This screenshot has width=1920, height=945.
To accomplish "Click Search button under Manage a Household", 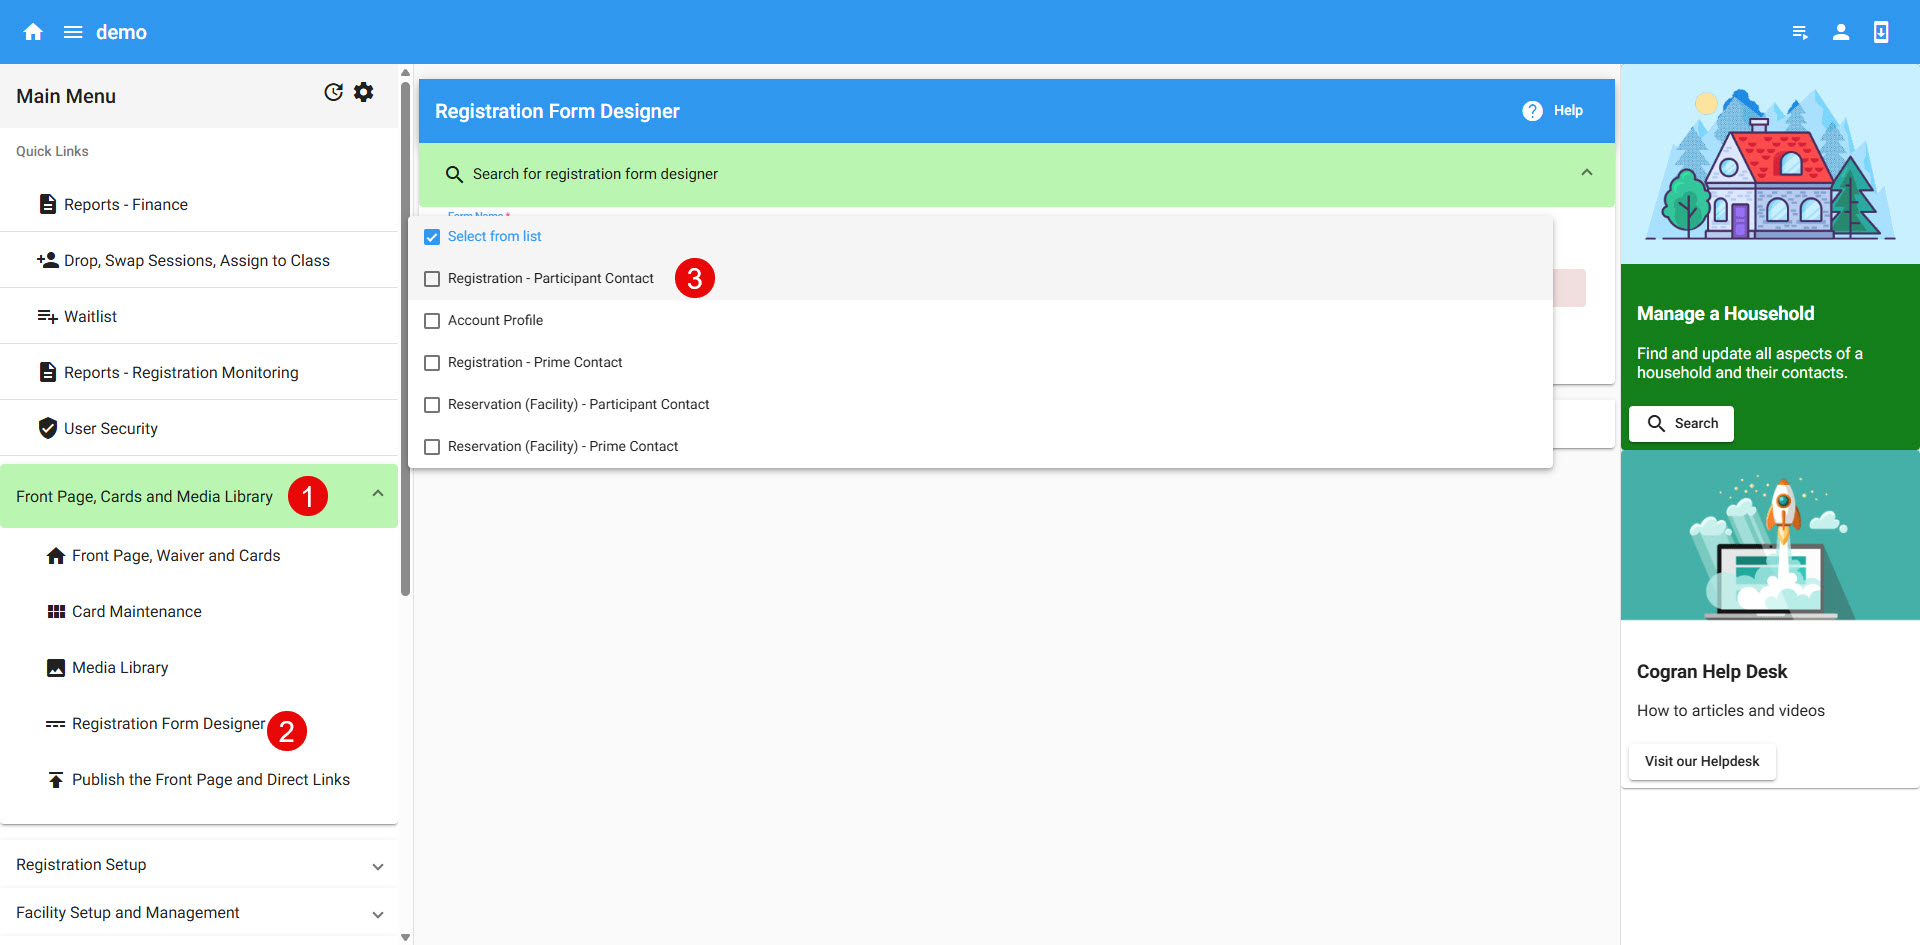I will pos(1681,424).
